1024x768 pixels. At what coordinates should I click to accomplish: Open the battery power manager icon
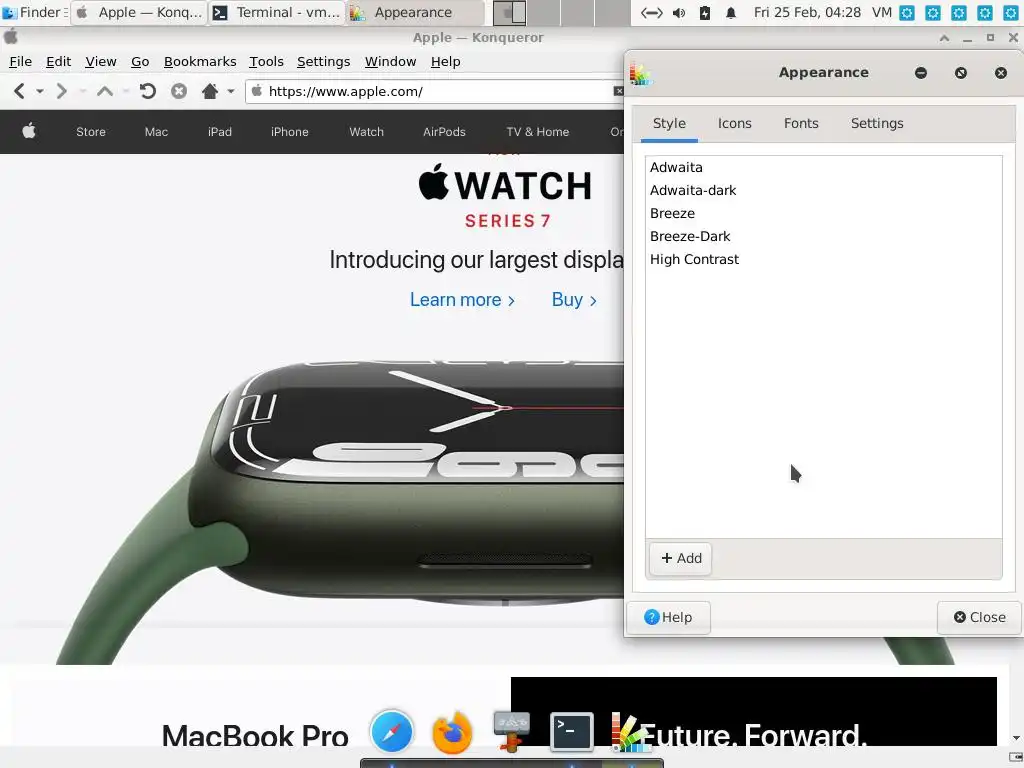click(705, 12)
